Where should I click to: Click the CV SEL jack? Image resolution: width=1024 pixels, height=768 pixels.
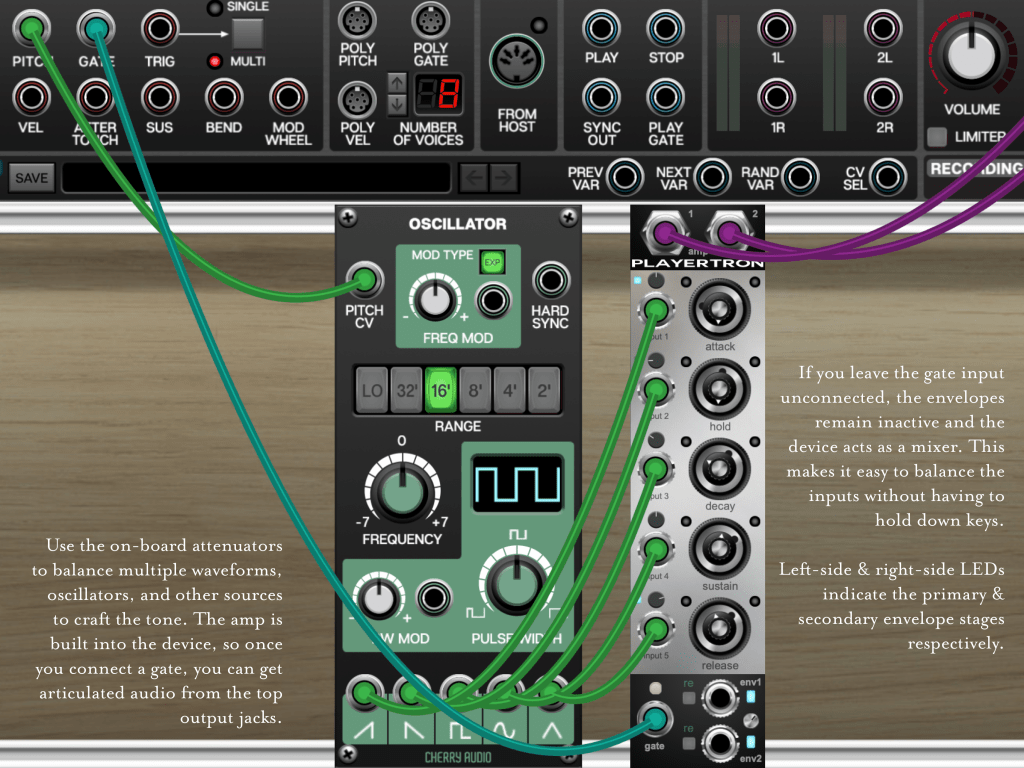point(884,177)
